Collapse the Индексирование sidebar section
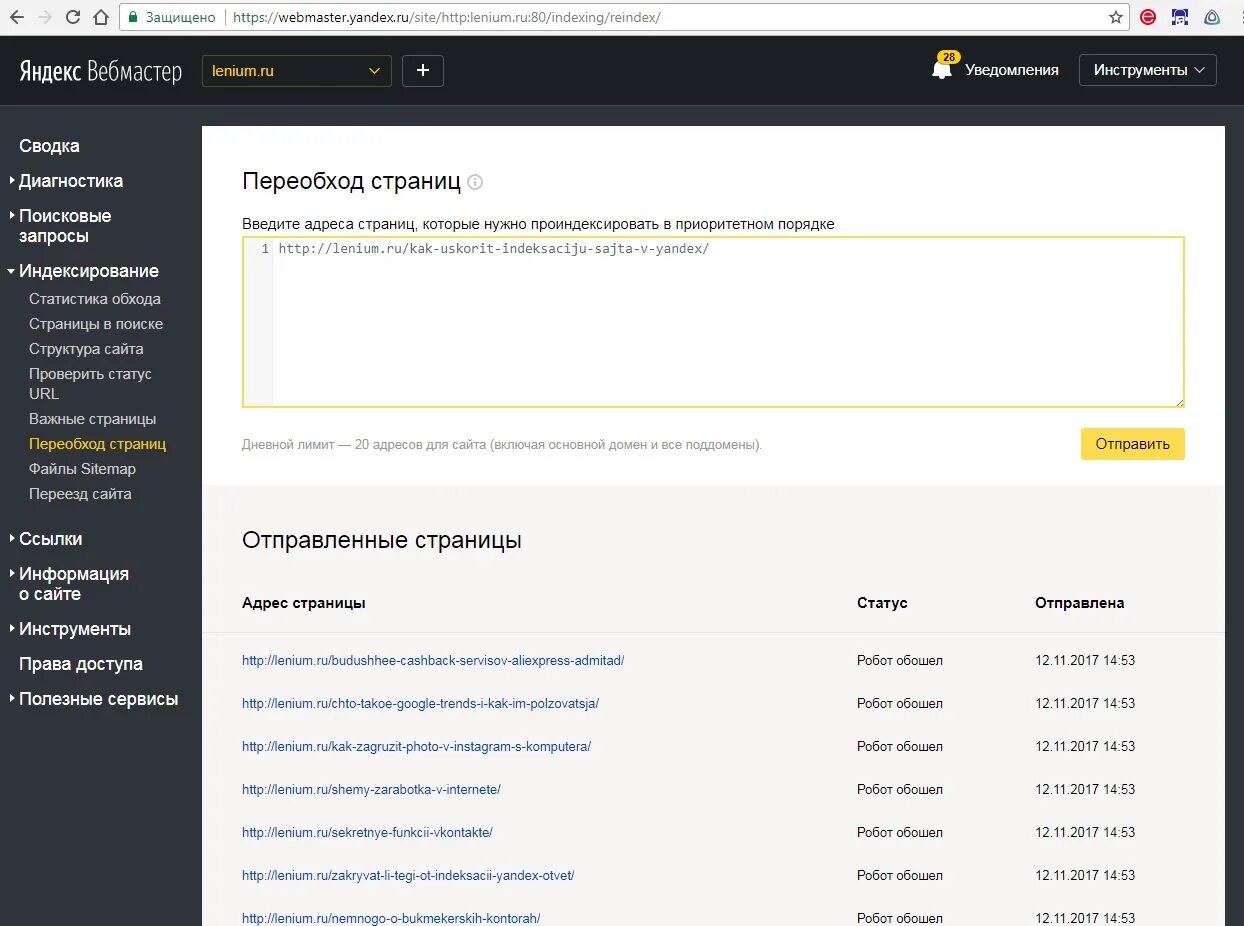The height and width of the screenshot is (926, 1244). pos(83,271)
